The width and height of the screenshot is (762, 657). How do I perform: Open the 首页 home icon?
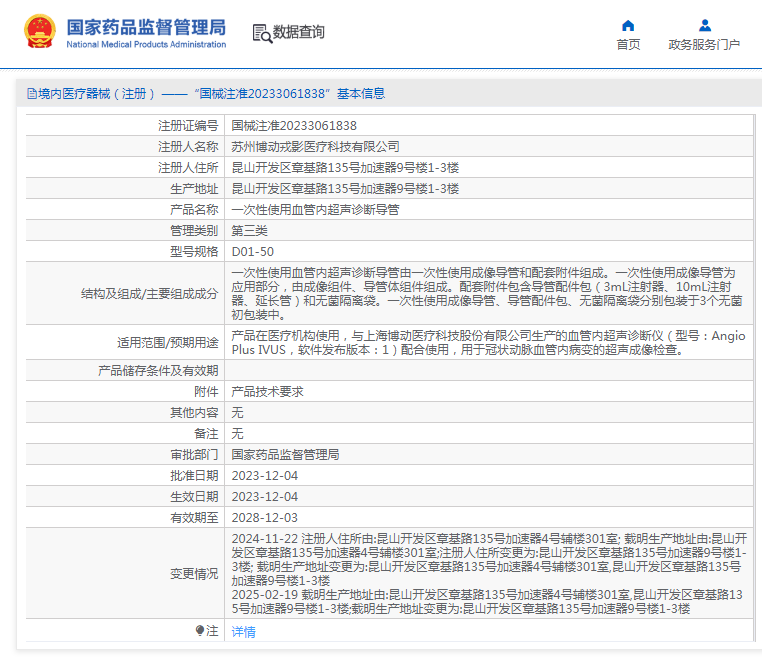(x=628, y=25)
